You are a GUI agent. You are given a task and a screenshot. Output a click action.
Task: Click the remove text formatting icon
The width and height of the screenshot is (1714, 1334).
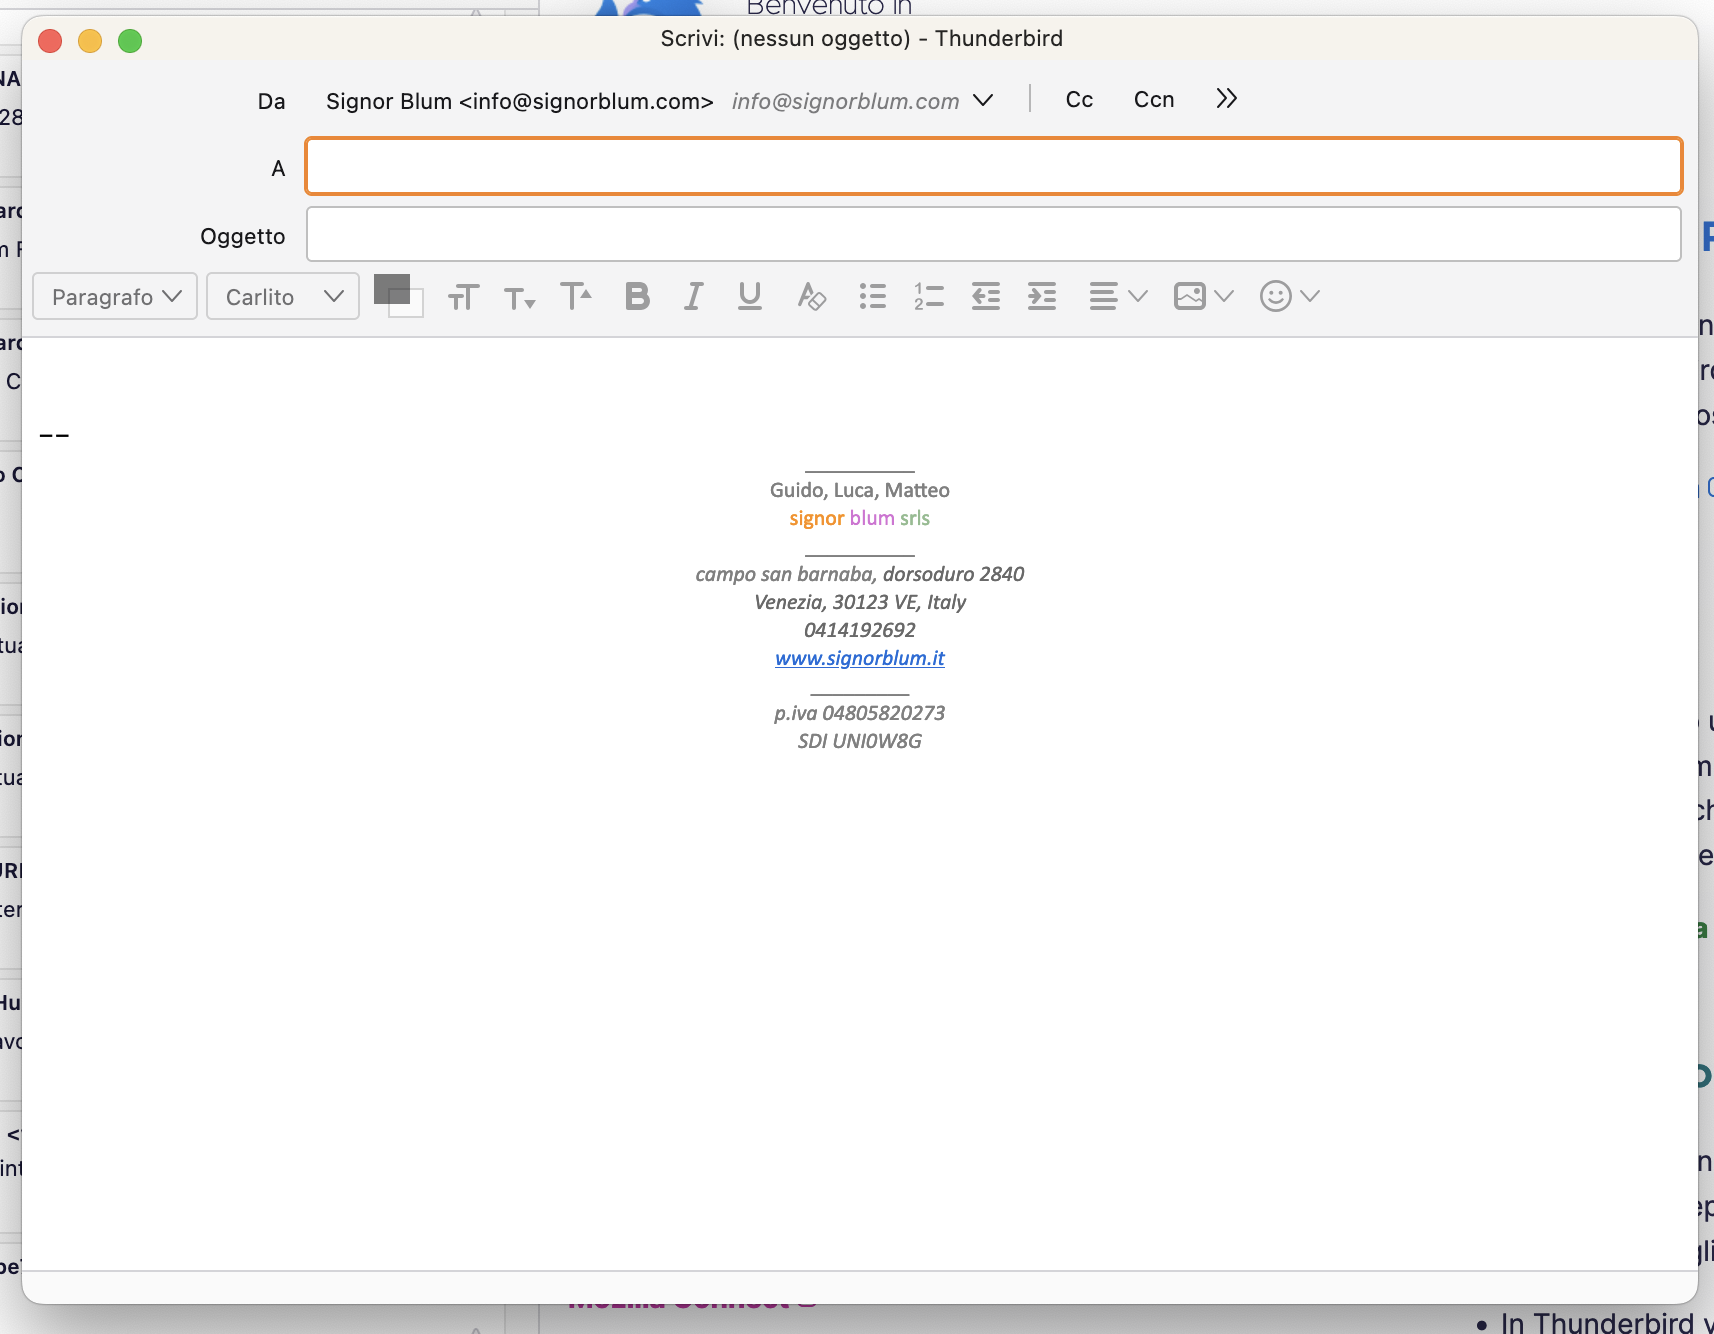click(x=811, y=297)
